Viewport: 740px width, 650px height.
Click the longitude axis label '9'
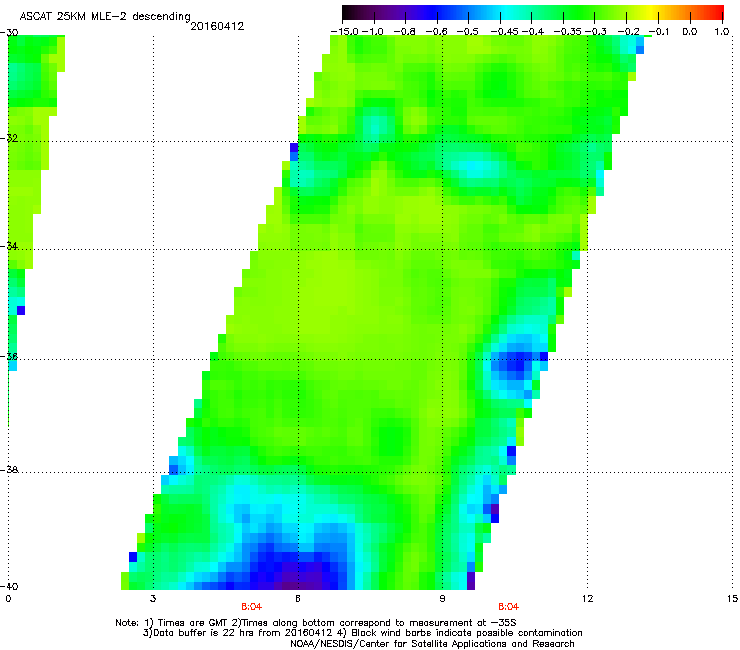coord(442,599)
